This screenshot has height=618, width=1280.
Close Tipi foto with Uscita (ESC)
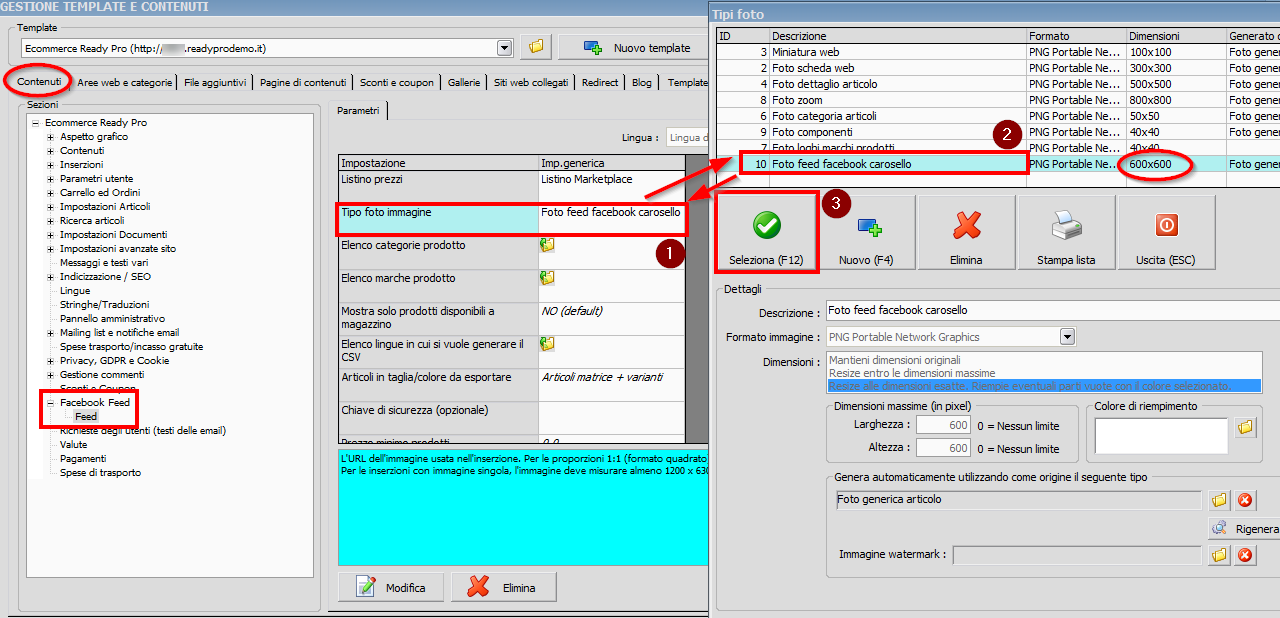click(1166, 233)
